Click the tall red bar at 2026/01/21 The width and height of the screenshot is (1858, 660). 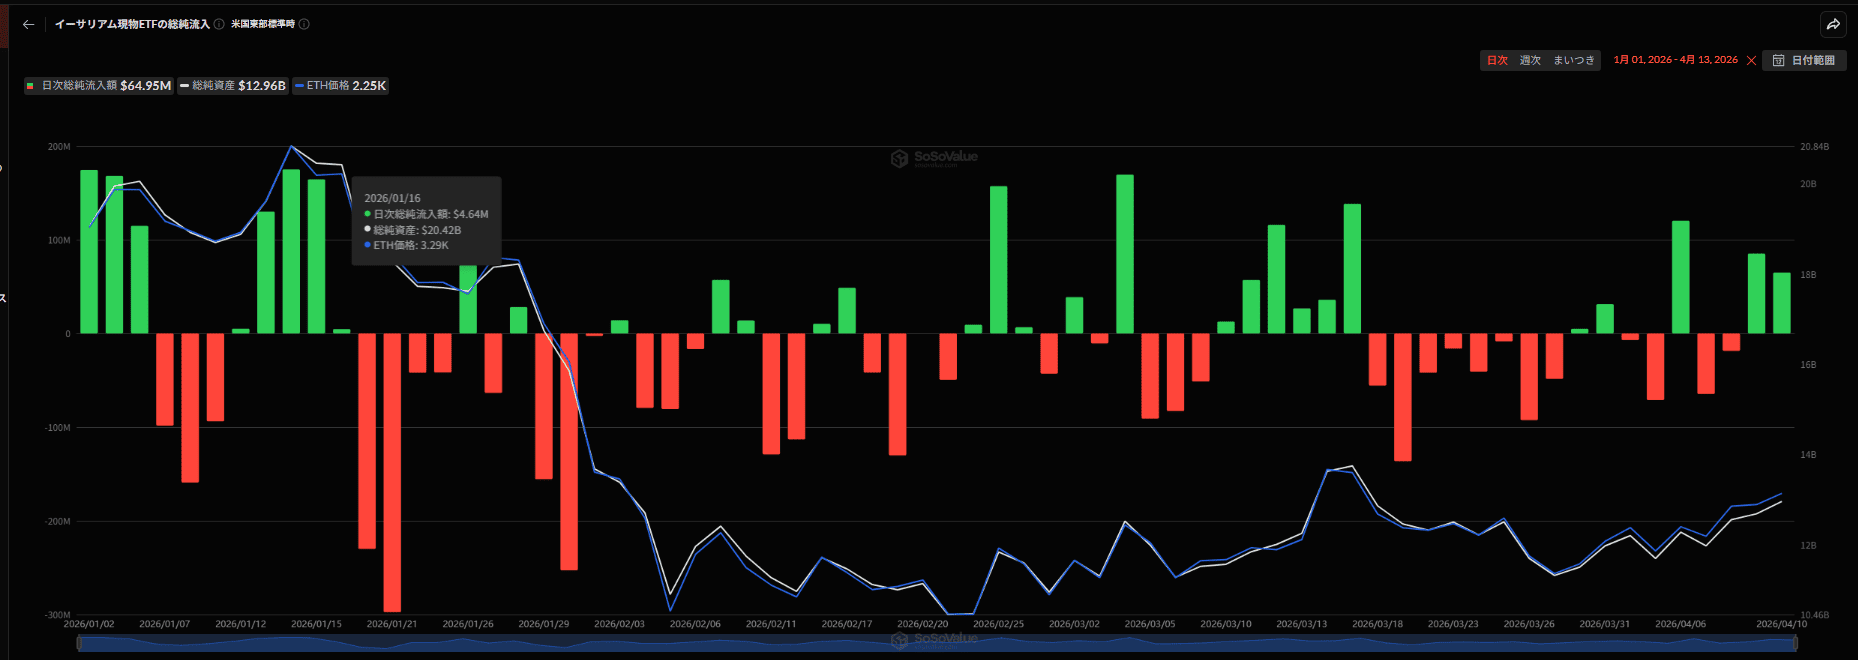point(392,470)
